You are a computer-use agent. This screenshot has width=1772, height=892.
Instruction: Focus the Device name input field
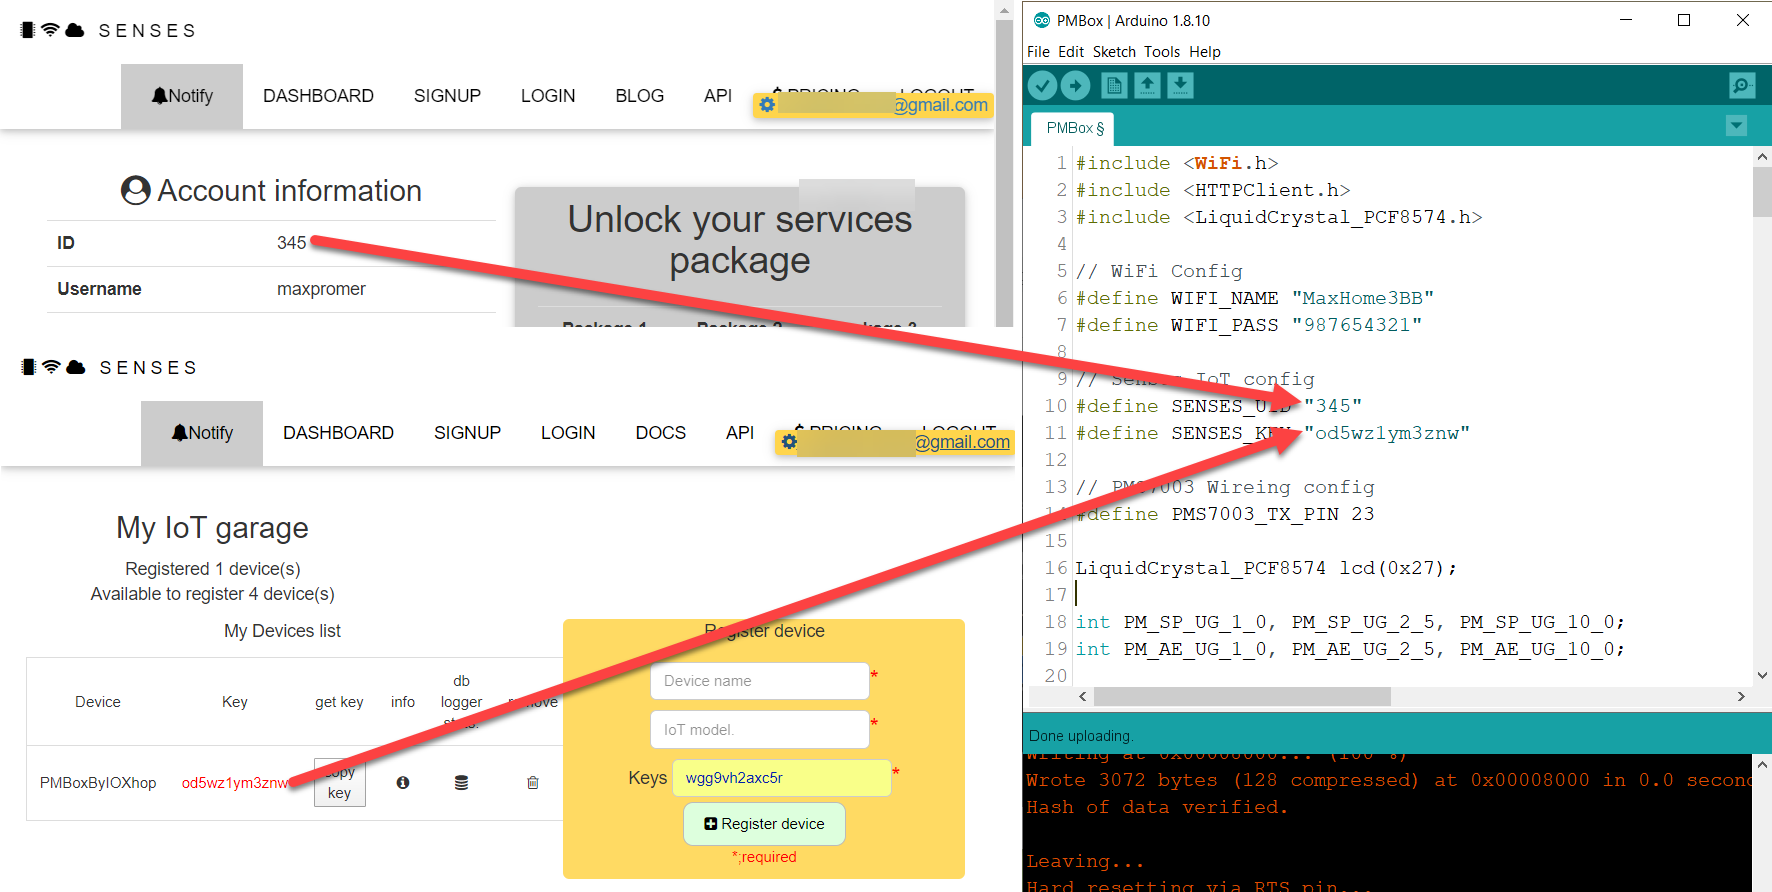(x=760, y=681)
